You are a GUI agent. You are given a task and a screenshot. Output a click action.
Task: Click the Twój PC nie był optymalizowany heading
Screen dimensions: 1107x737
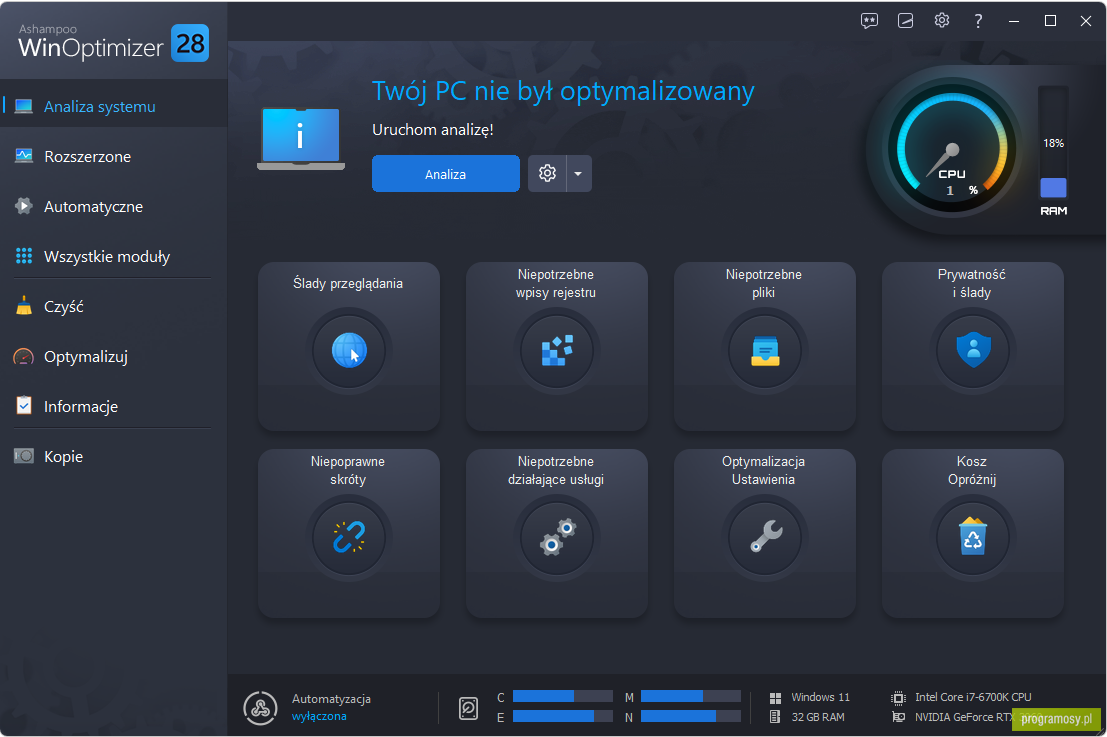(563, 91)
